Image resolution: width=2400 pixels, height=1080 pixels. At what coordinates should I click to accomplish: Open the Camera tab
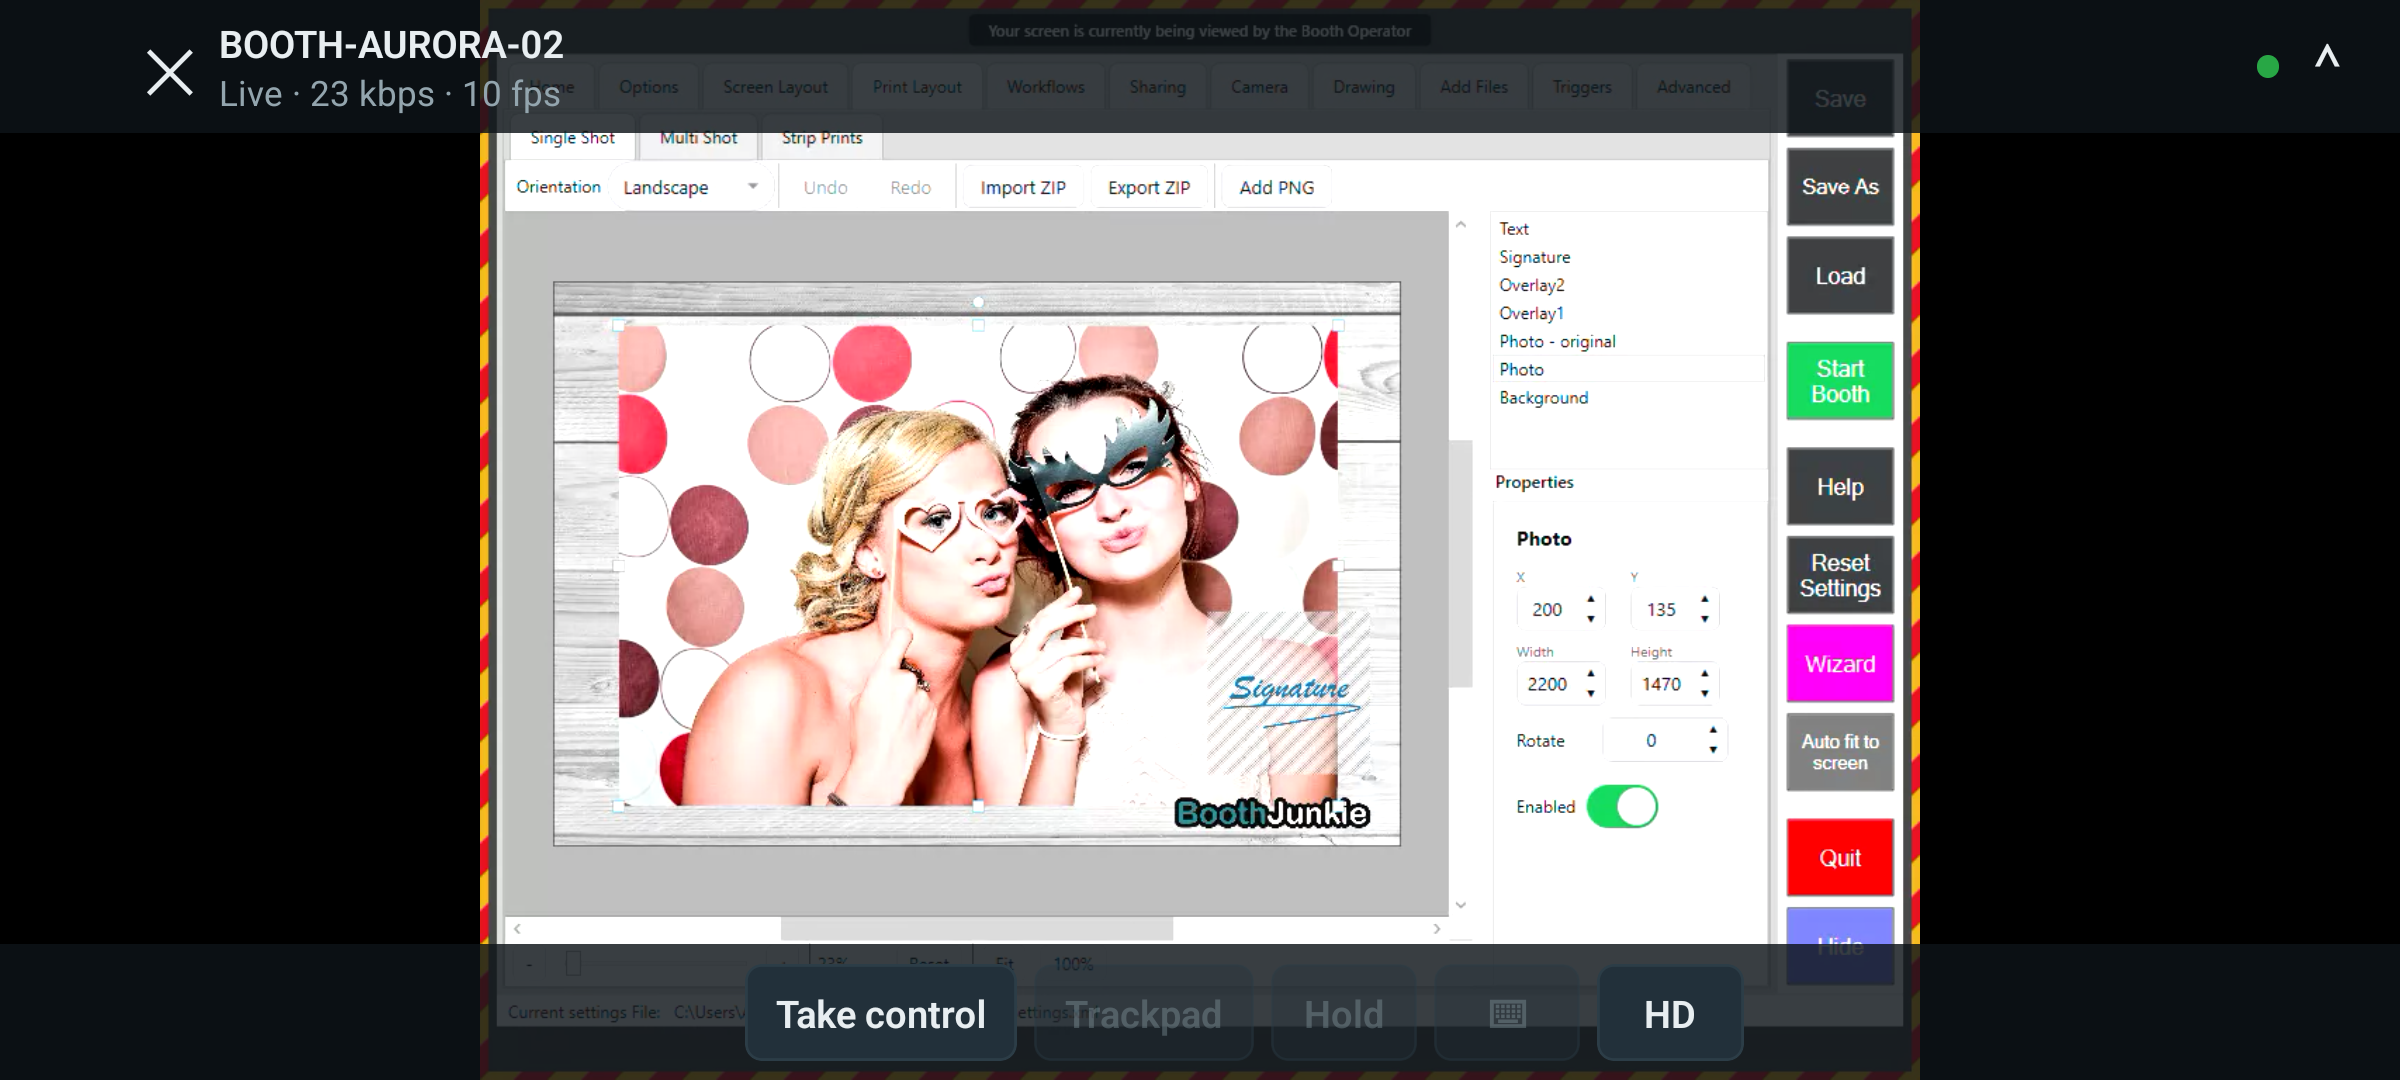[x=1259, y=87]
